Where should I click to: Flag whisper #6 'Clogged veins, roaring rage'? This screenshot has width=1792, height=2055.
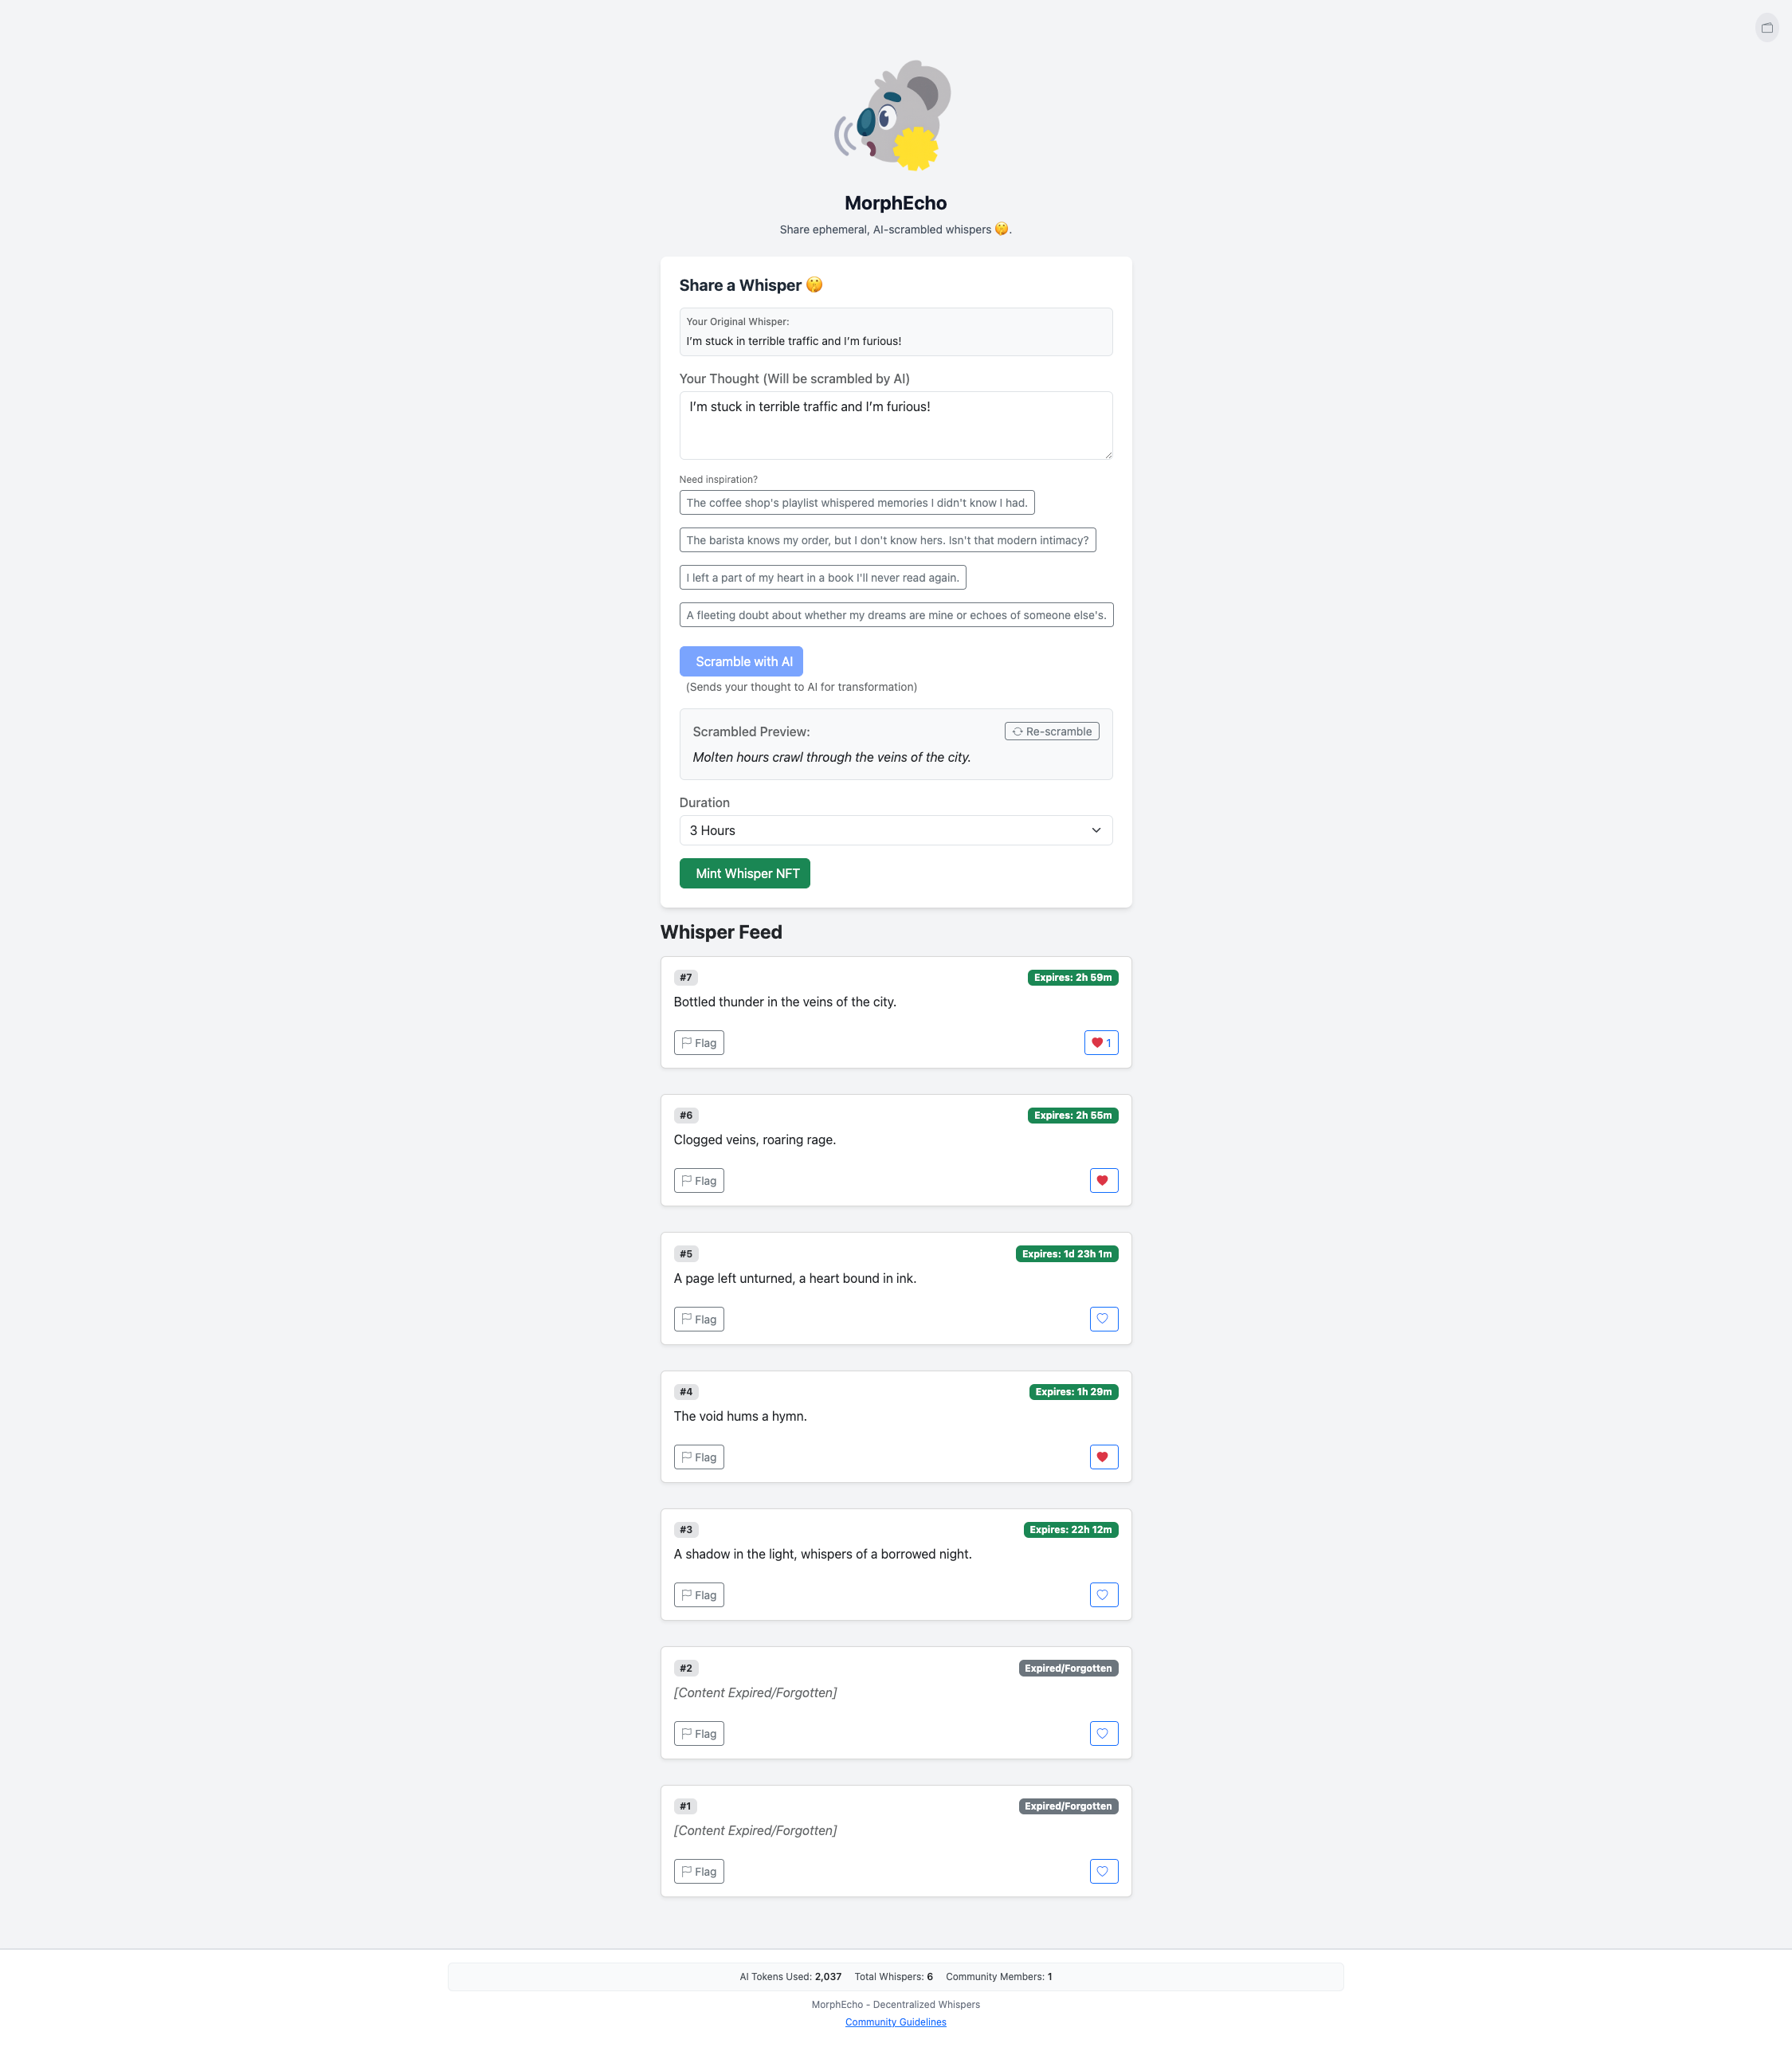tap(698, 1180)
